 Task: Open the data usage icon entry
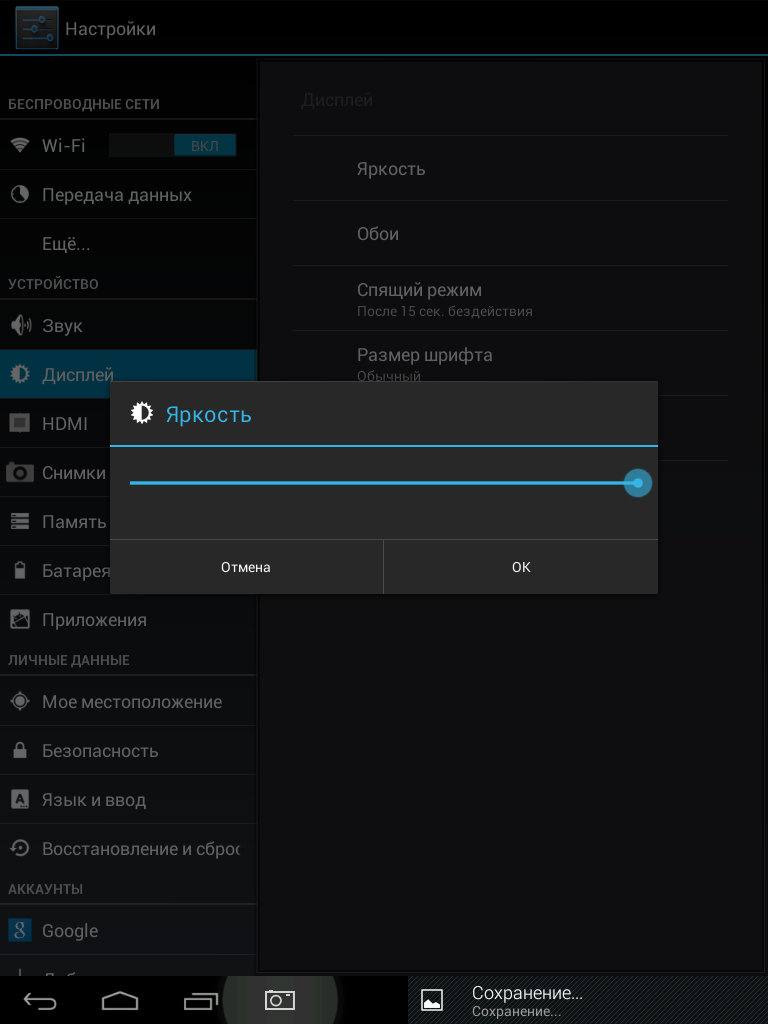coord(20,194)
